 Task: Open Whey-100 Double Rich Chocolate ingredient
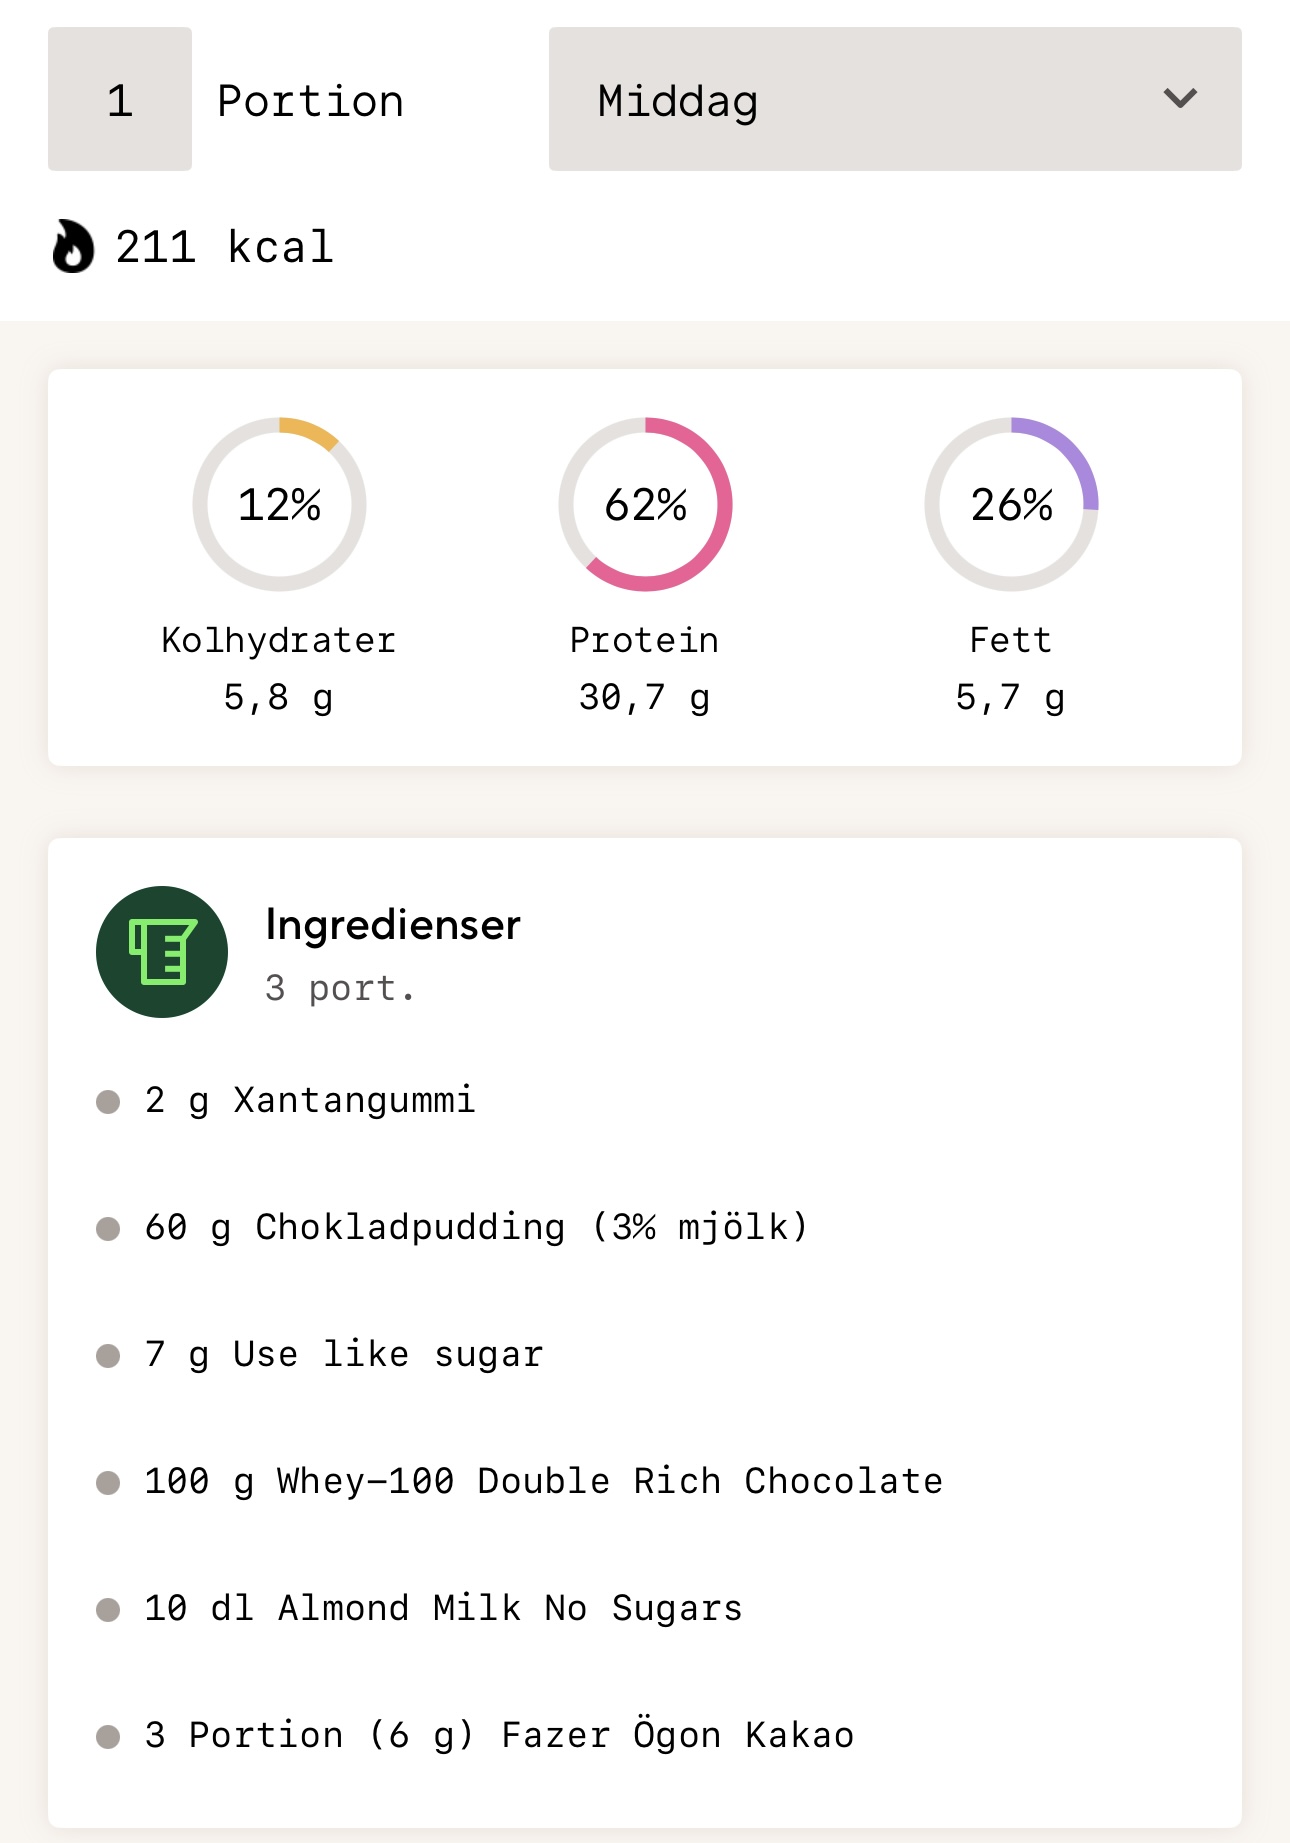pyautogui.click(x=544, y=1482)
